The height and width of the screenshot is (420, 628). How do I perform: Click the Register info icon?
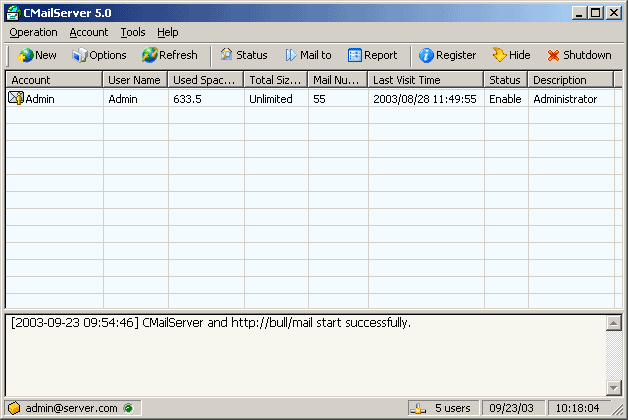pos(426,55)
